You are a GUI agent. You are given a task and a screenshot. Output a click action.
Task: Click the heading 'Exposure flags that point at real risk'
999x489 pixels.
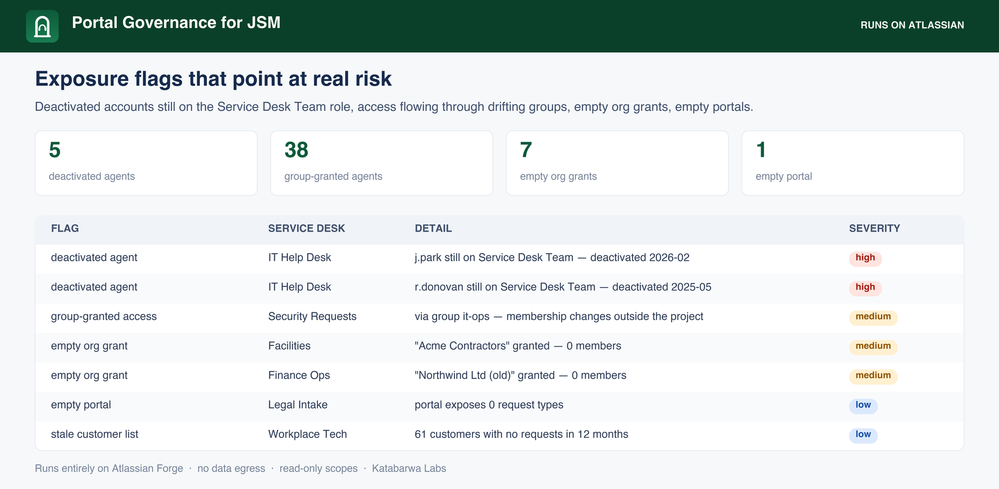213,79
